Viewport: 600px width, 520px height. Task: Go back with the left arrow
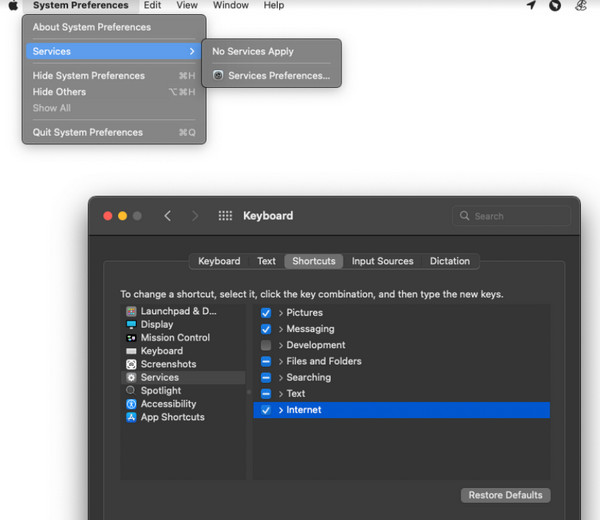(x=168, y=216)
